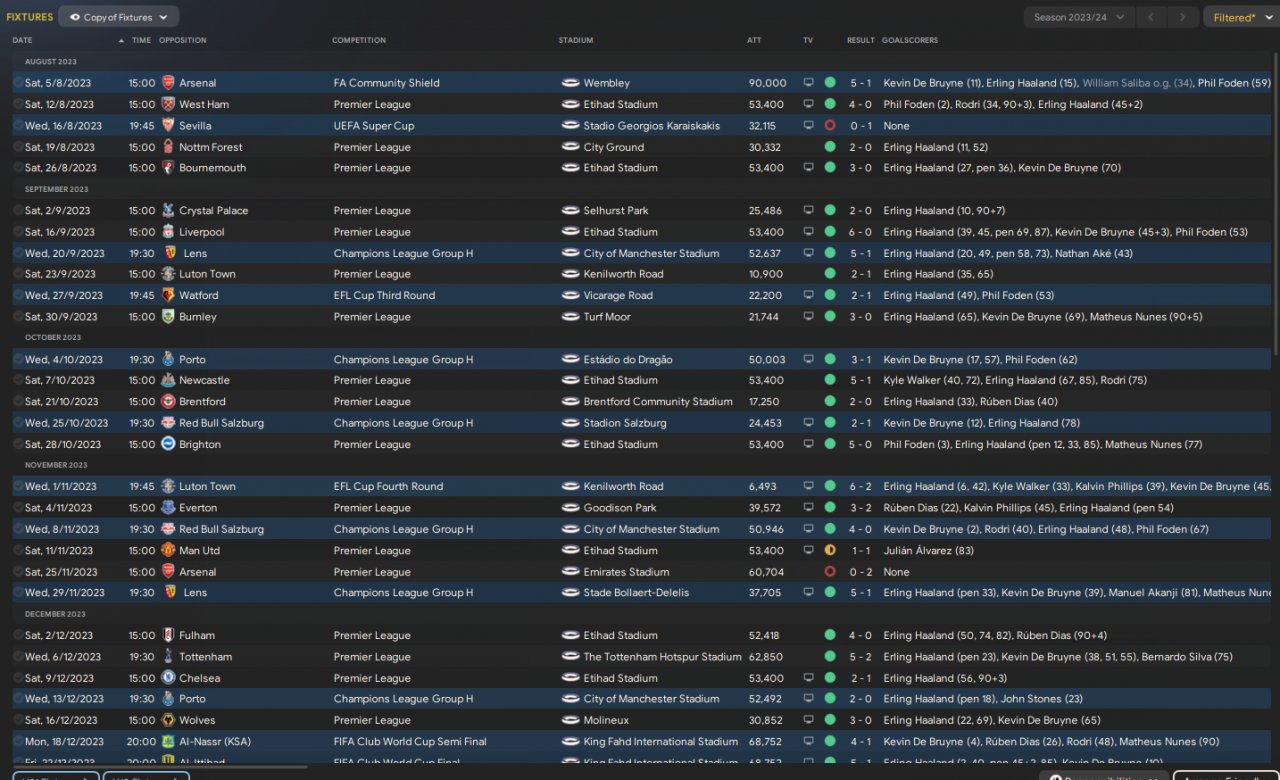
Task: Click the TV icon in the Arsenal Community Shield row
Action: [x=808, y=83]
